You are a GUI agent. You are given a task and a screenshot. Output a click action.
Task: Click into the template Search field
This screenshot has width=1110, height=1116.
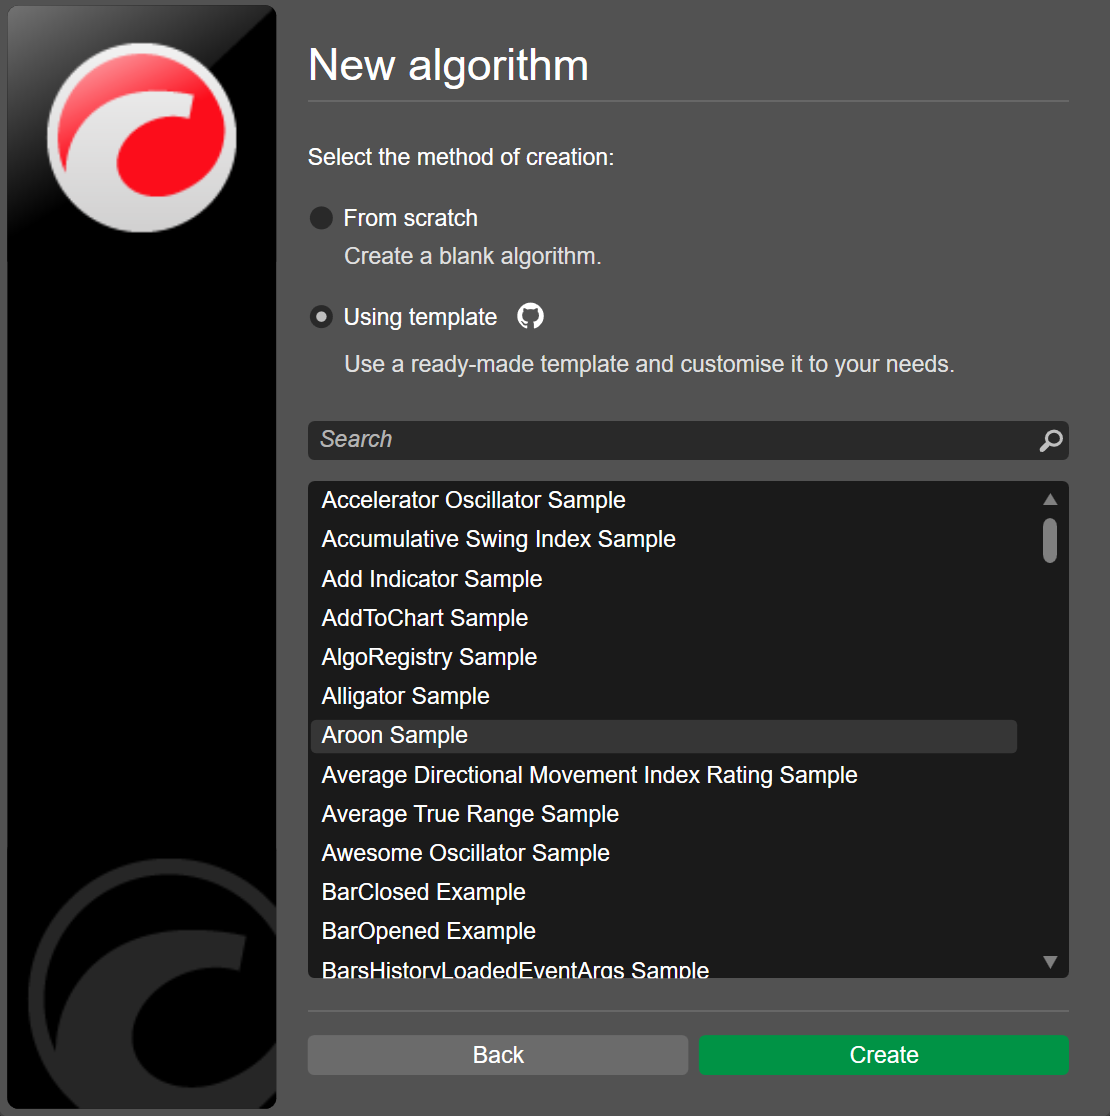(670, 440)
